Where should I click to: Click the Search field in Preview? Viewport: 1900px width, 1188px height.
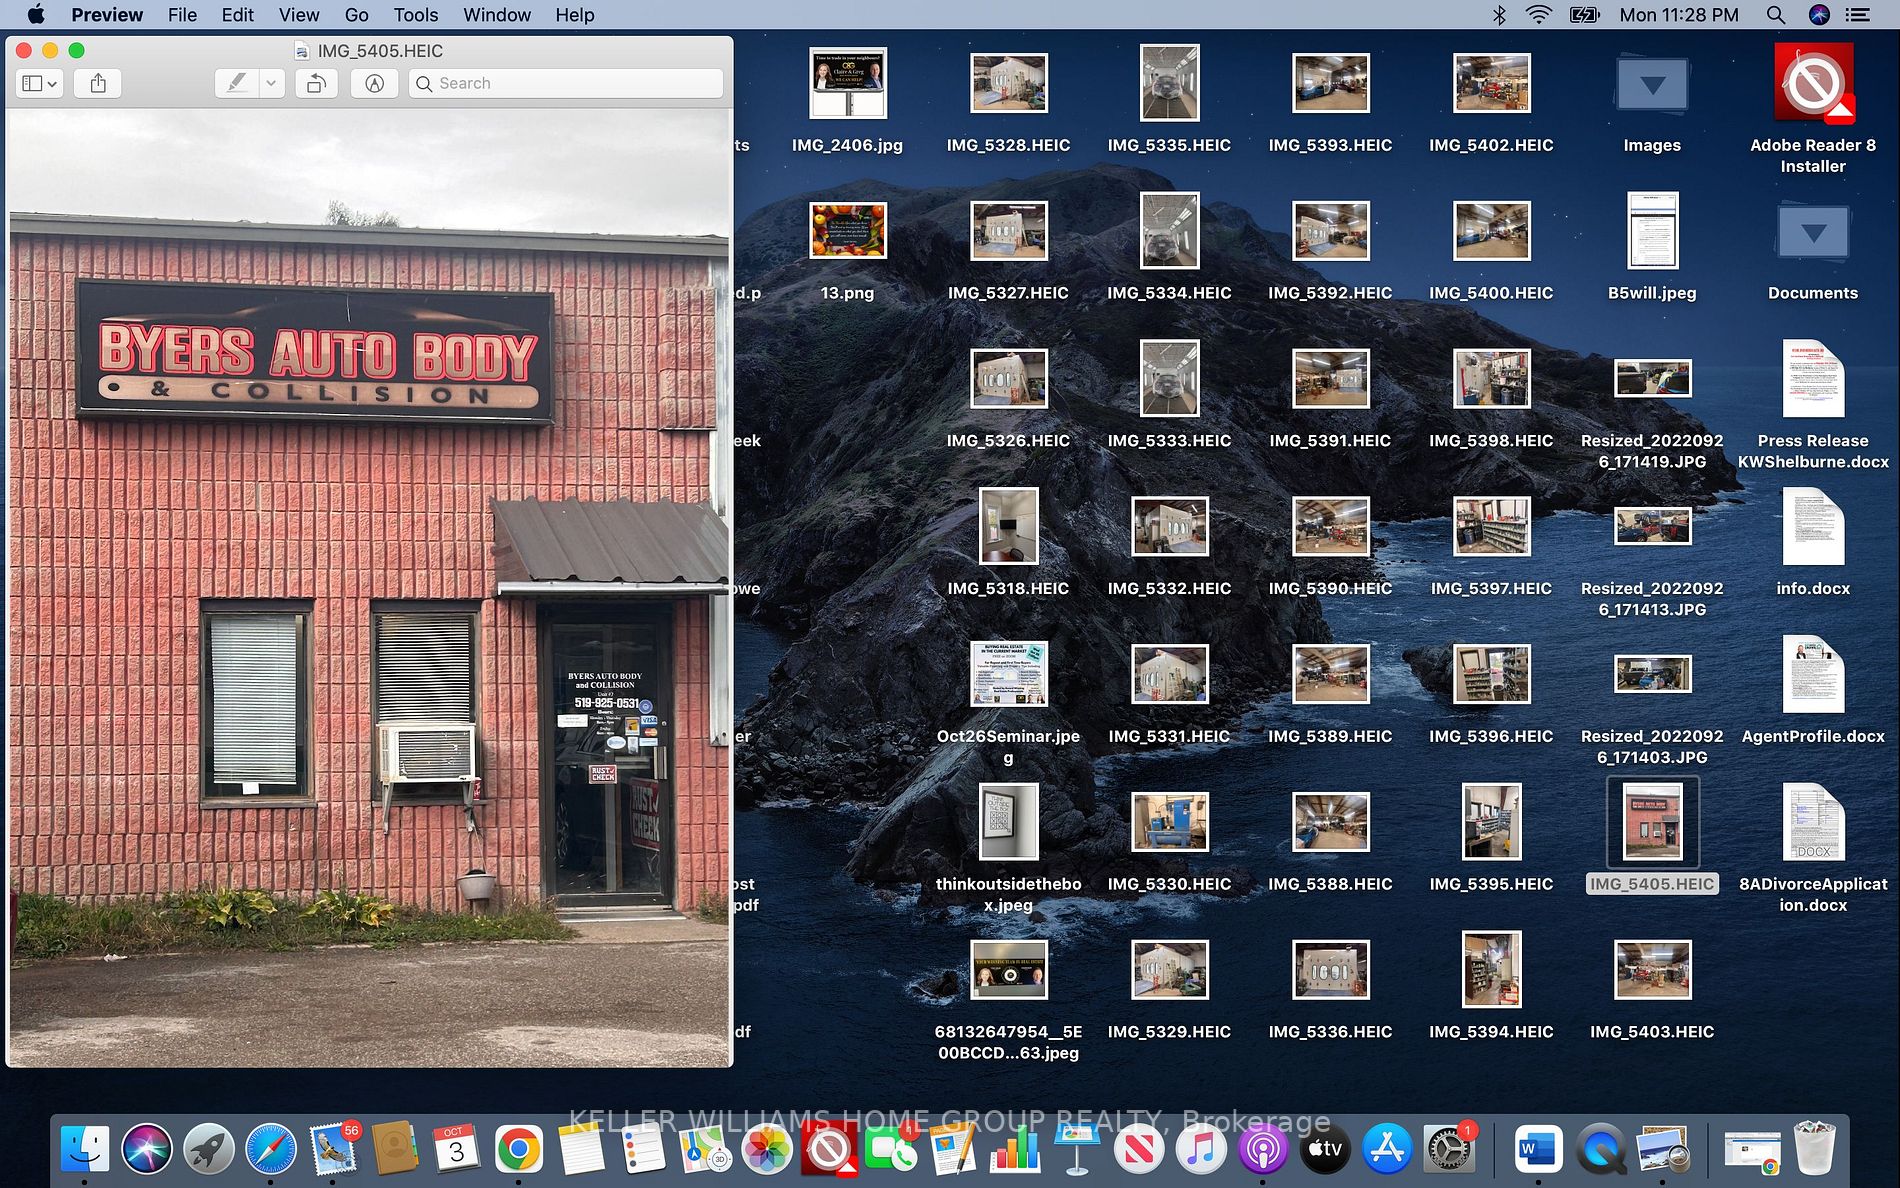tap(566, 83)
